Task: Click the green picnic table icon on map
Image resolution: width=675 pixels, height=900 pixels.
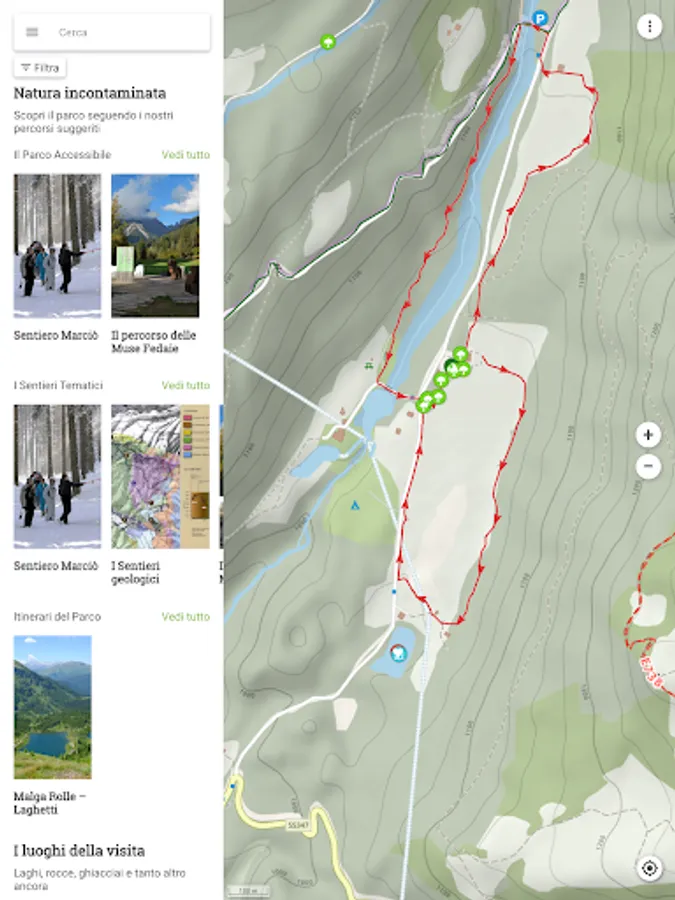Action: (368, 364)
